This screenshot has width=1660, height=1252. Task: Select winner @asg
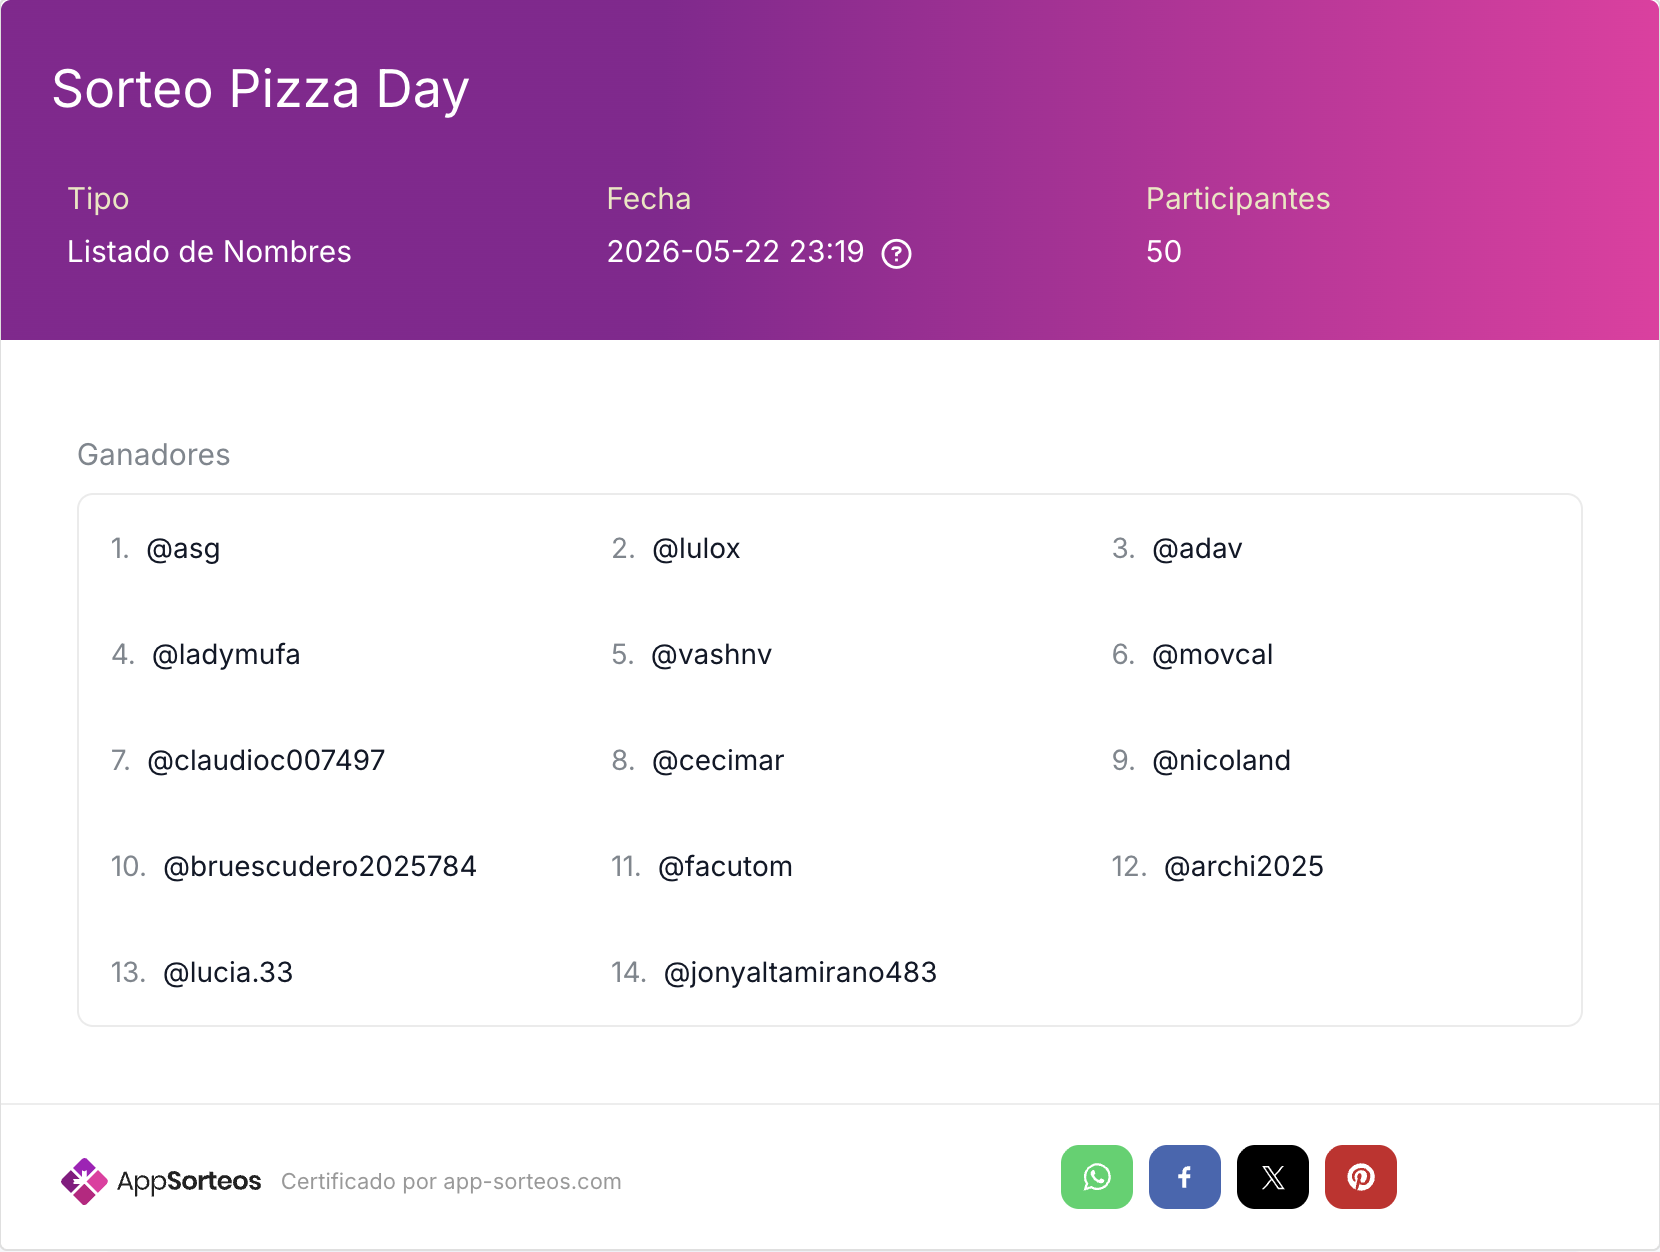183,549
